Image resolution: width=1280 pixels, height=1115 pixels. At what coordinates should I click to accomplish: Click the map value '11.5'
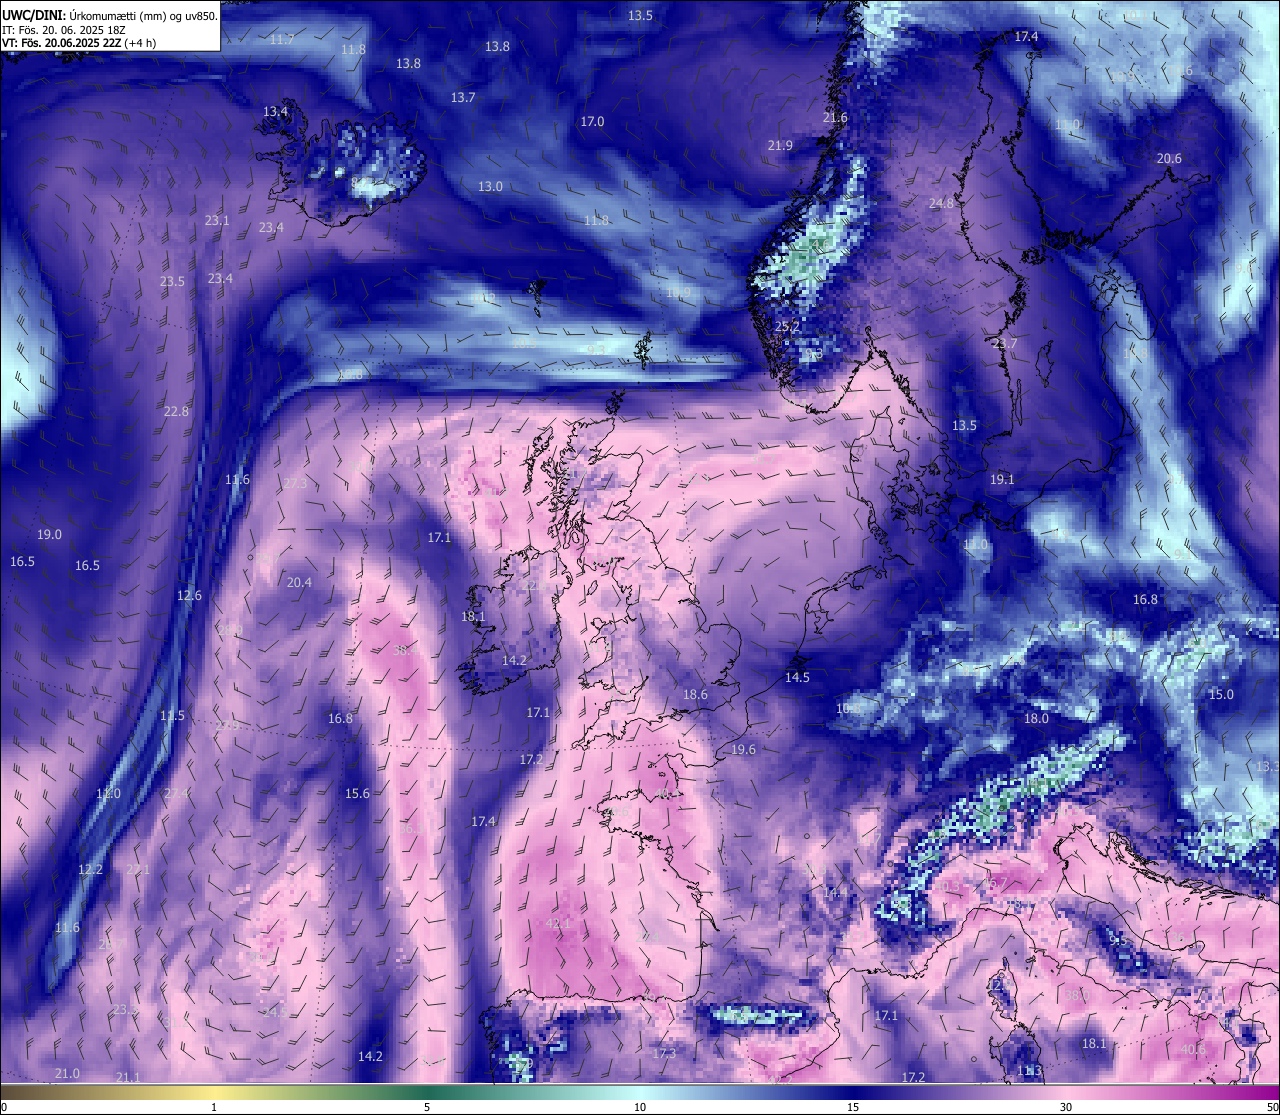point(172,716)
